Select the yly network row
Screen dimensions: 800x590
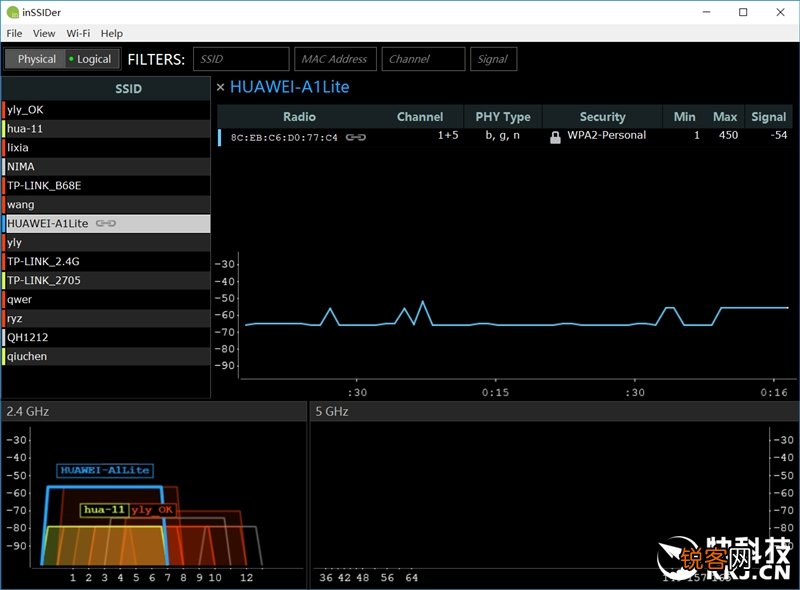[106, 242]
